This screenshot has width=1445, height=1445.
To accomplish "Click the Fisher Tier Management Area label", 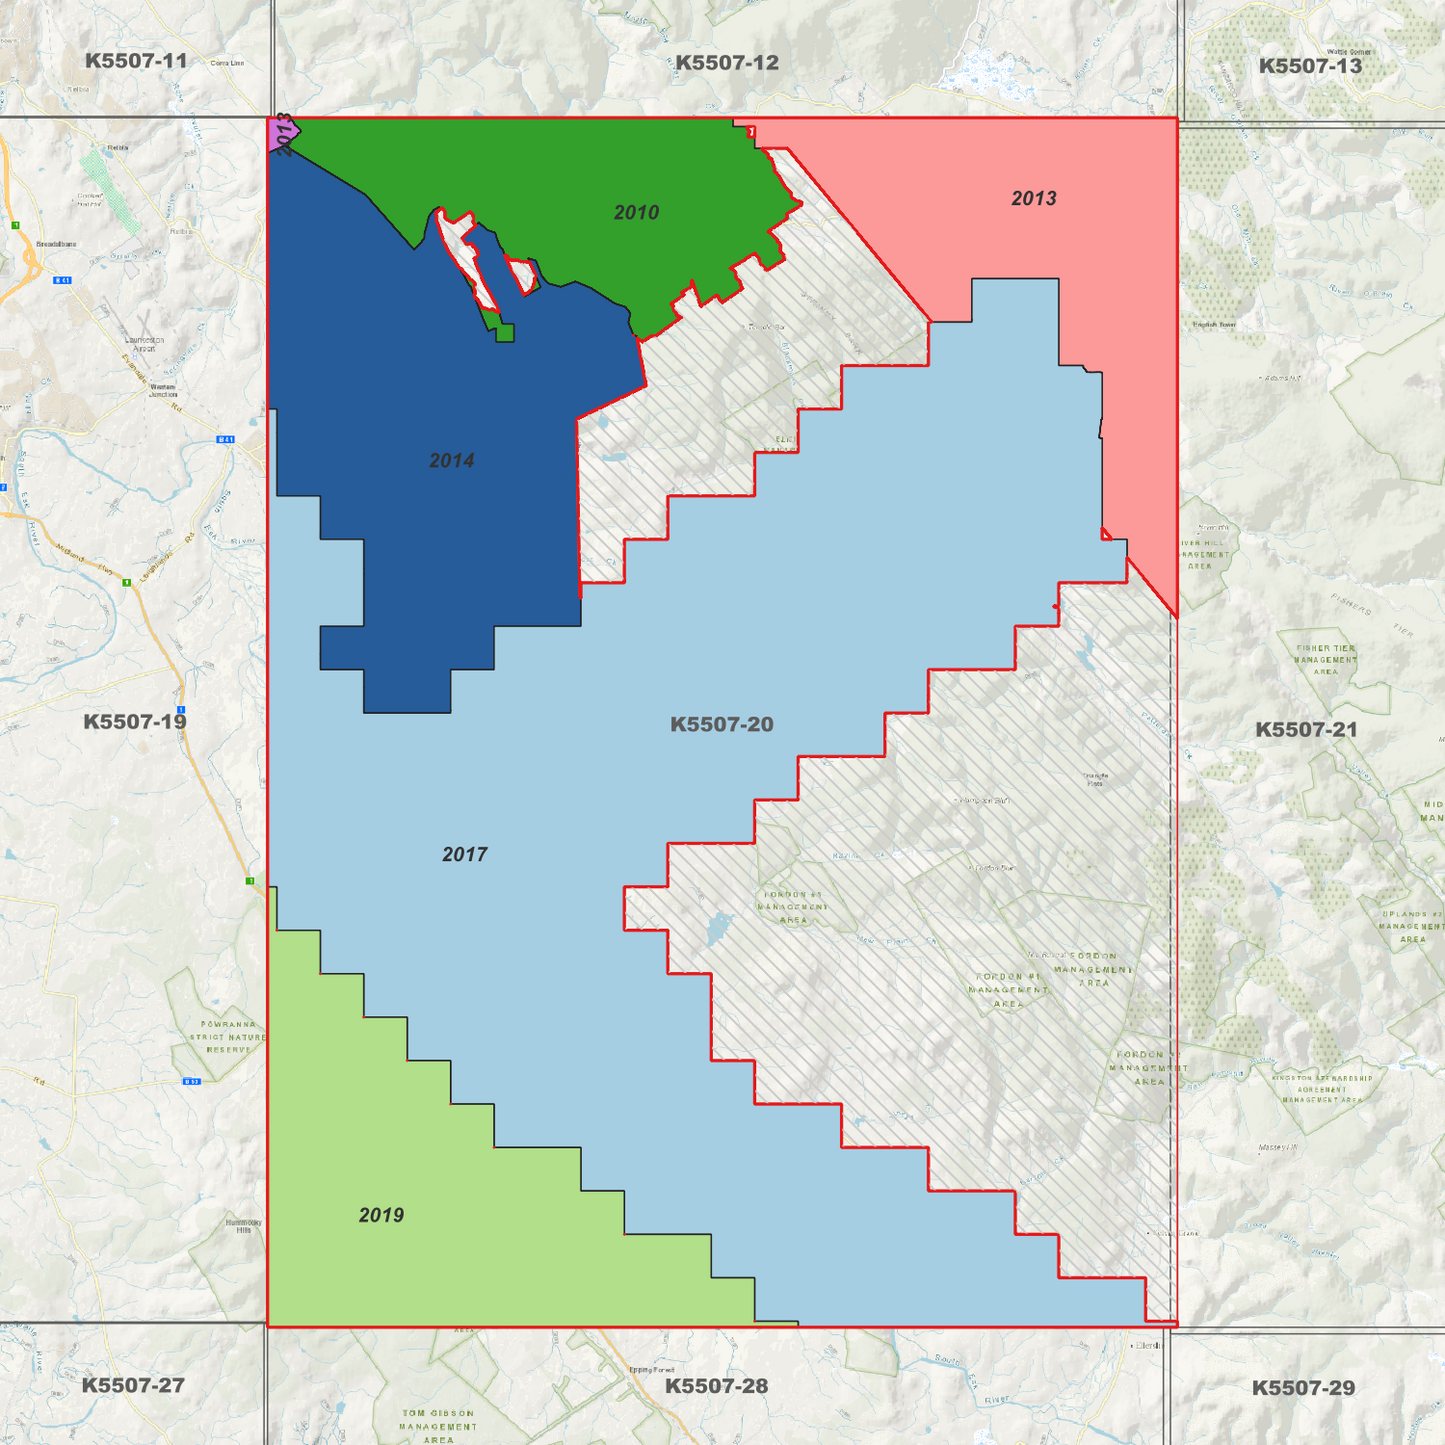I will (1326, 660).
